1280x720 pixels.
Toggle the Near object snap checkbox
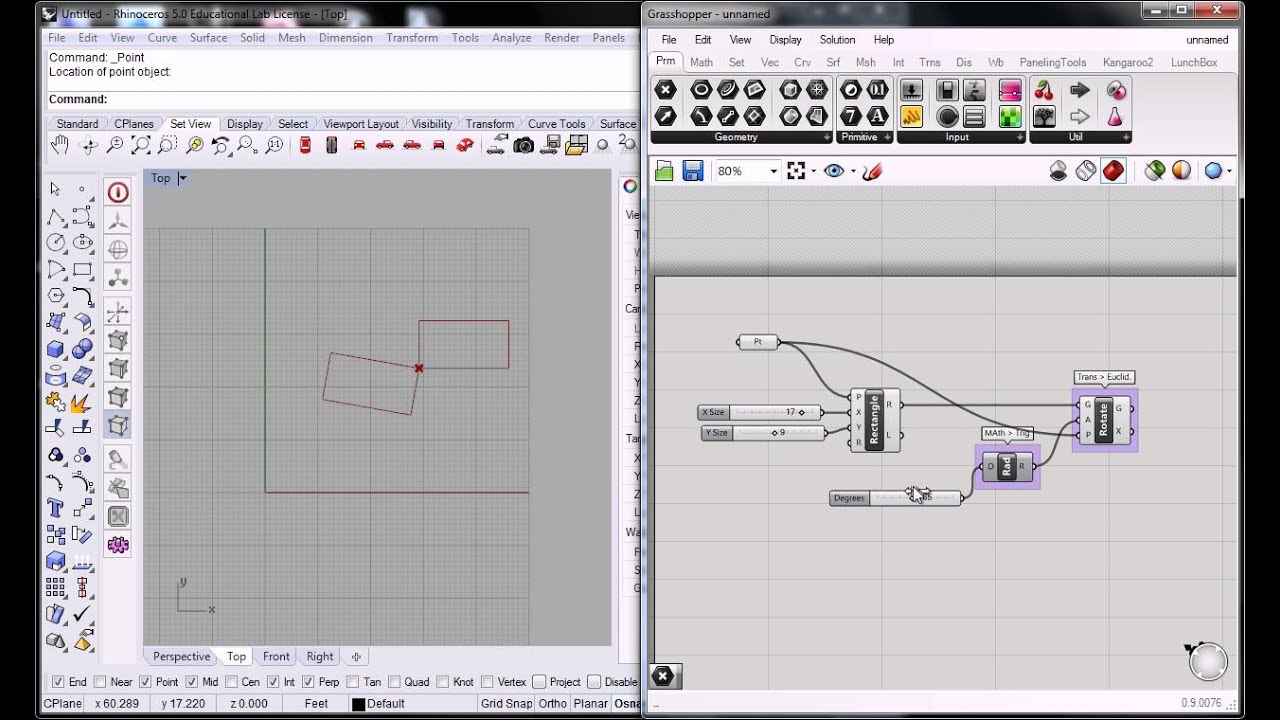pos(100,682)
